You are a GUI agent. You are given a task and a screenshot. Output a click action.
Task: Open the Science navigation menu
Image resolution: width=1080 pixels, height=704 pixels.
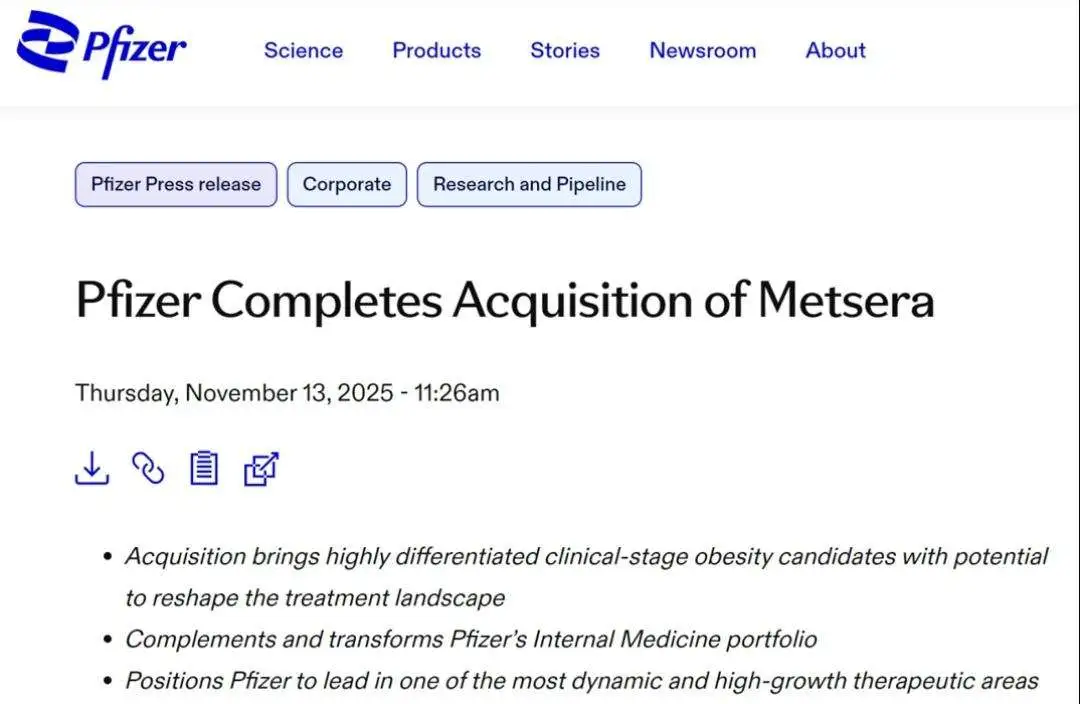point(303,50)
